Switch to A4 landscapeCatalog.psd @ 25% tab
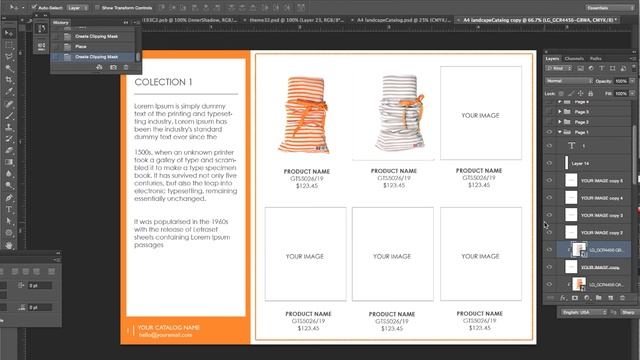 [x=403, y=20]
